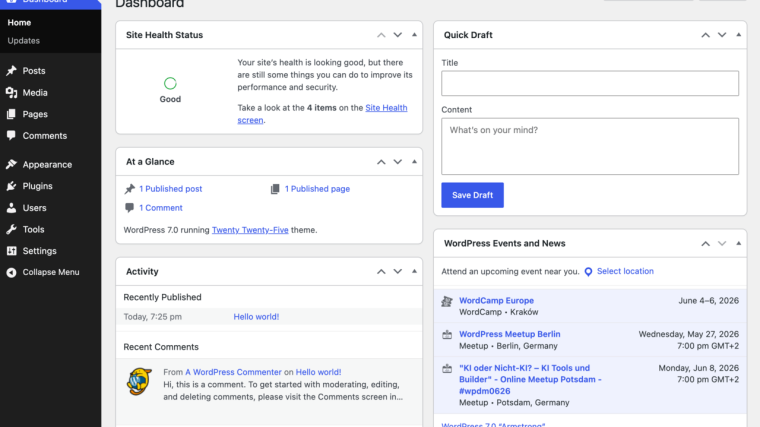Click the Appearance brush icon in sidebar

click(x=11, y=164)
